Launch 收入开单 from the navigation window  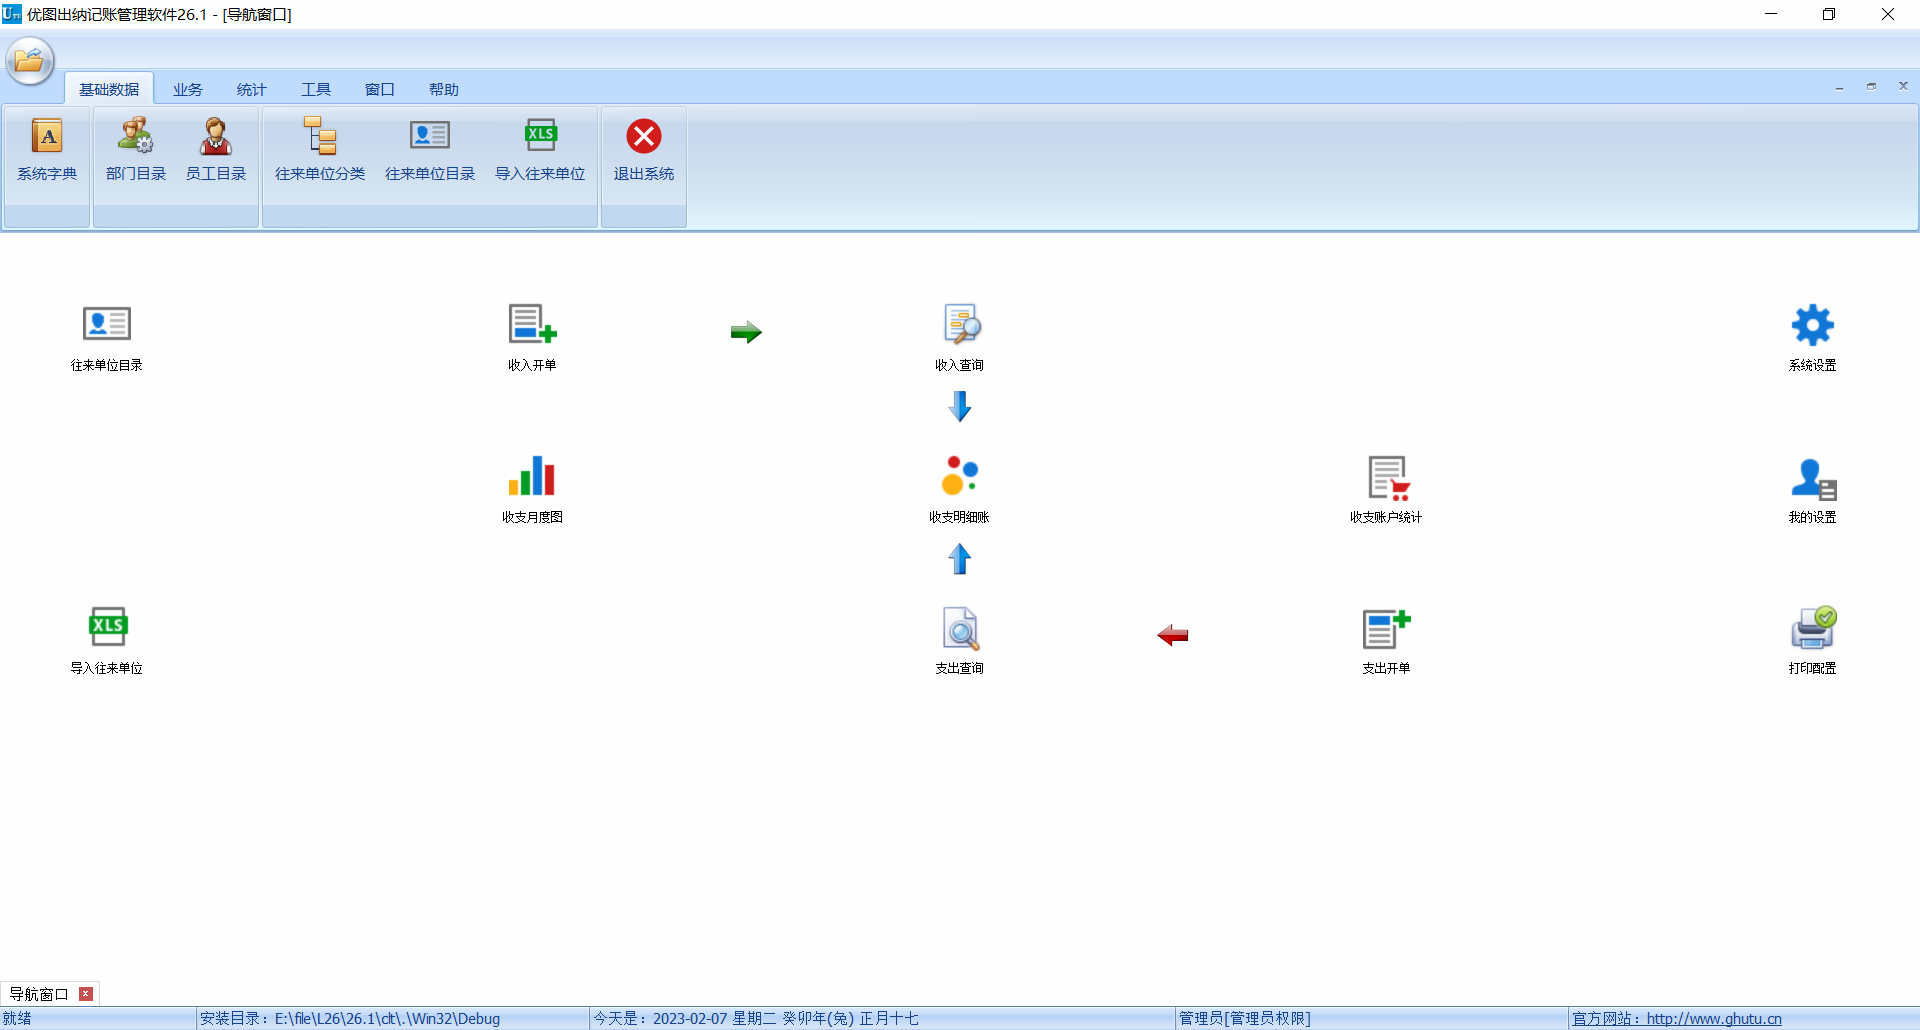532,338
